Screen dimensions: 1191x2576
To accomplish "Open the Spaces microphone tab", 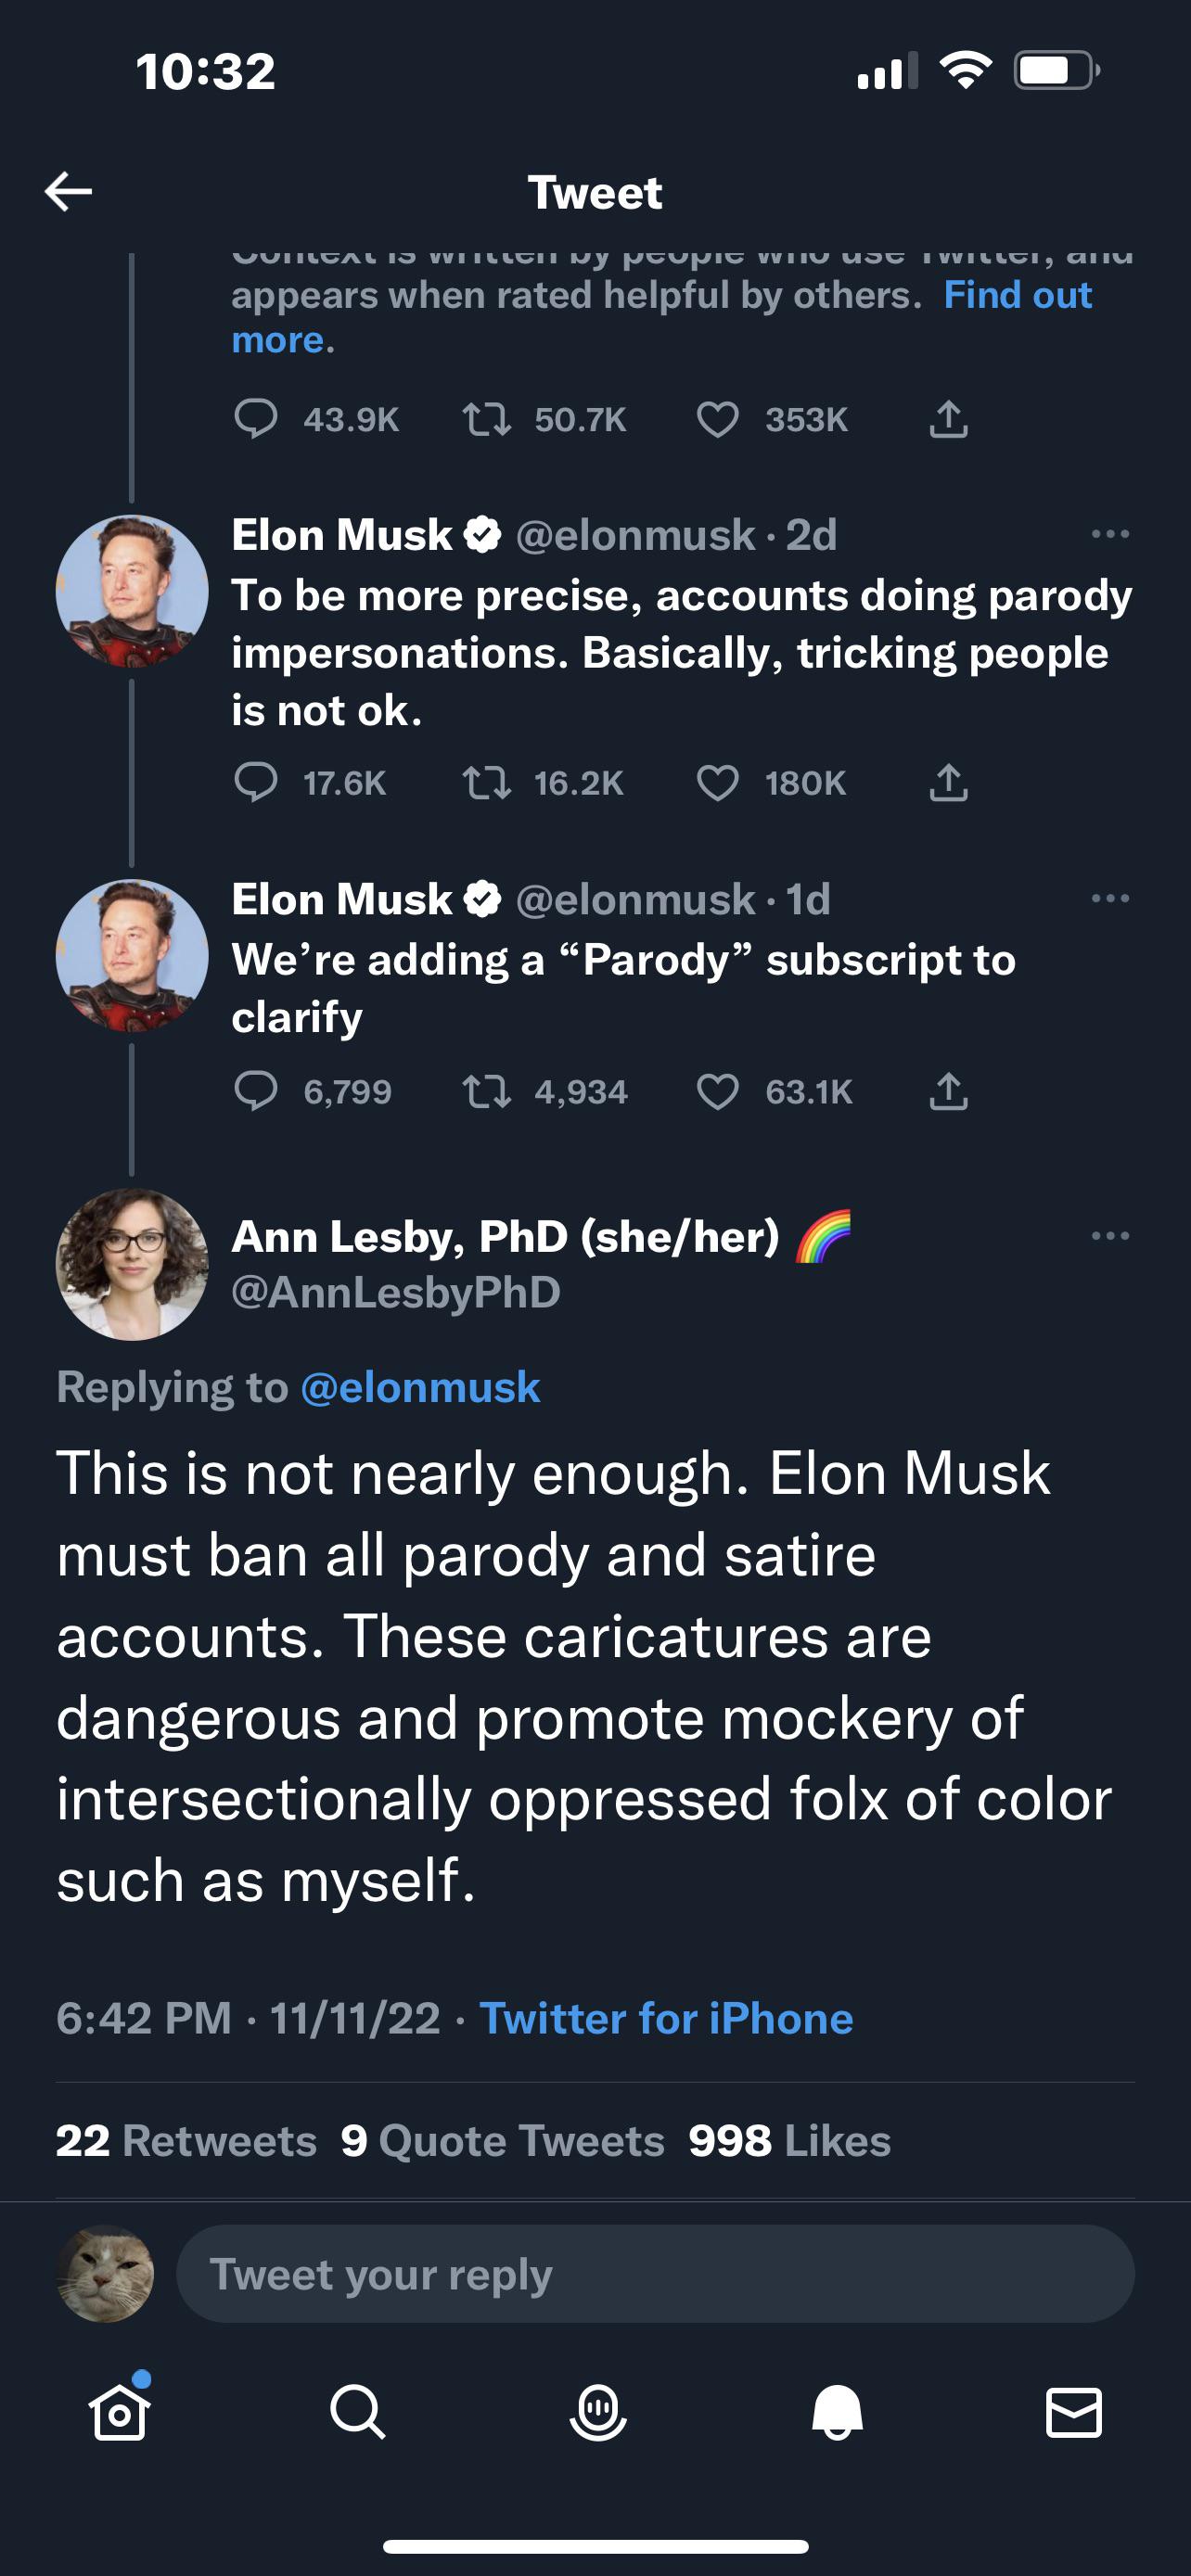I will [598, 2412].
